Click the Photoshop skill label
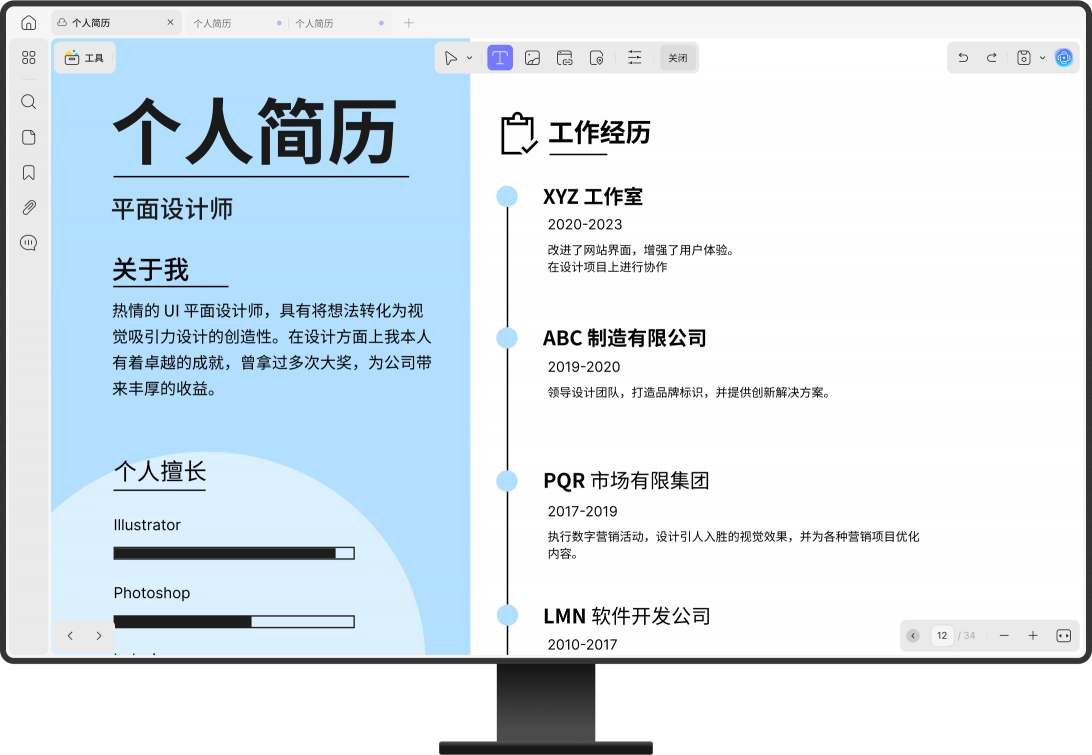 pyautogui.click(x=152, y=593)
